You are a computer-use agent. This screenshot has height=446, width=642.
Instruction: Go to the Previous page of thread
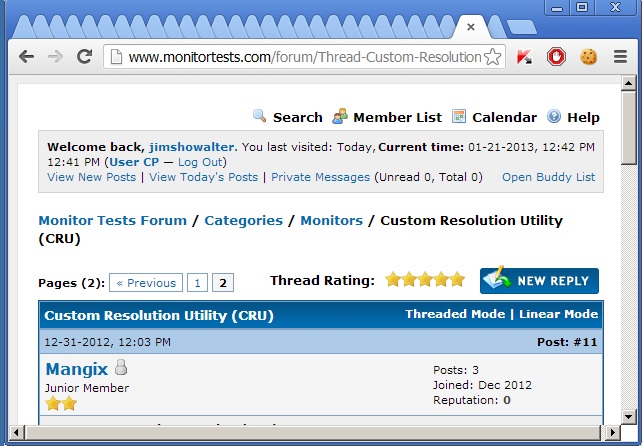145,283
